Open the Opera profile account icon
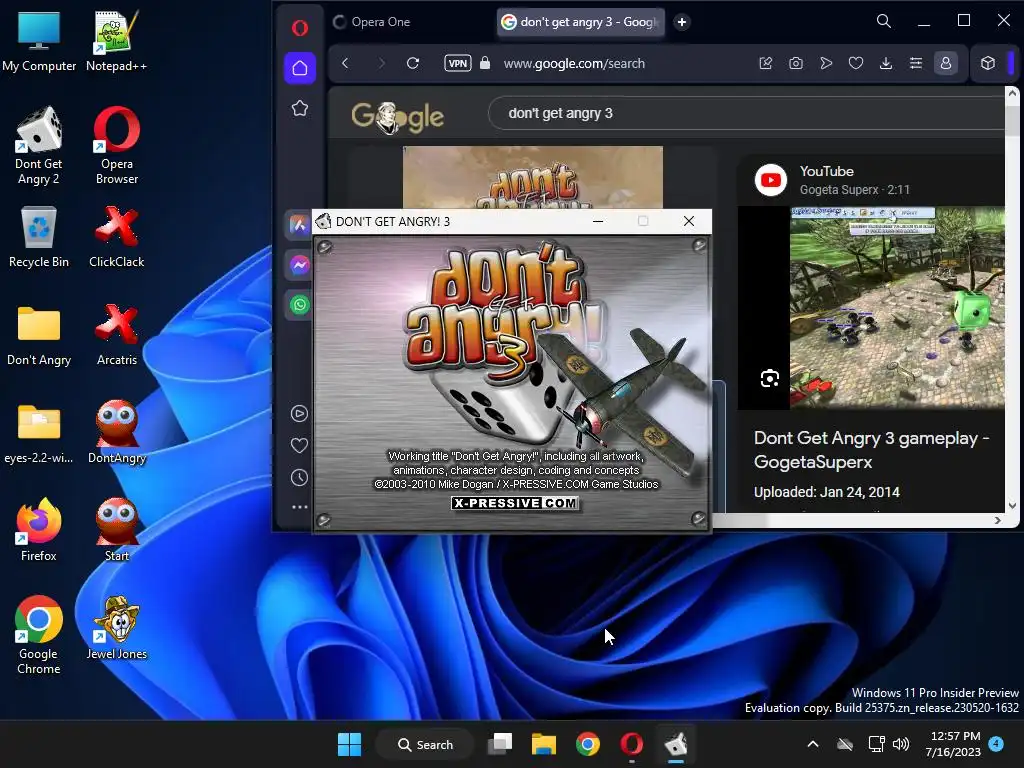1024x768 pixels. pyautogui.click(x=945, y=63)
